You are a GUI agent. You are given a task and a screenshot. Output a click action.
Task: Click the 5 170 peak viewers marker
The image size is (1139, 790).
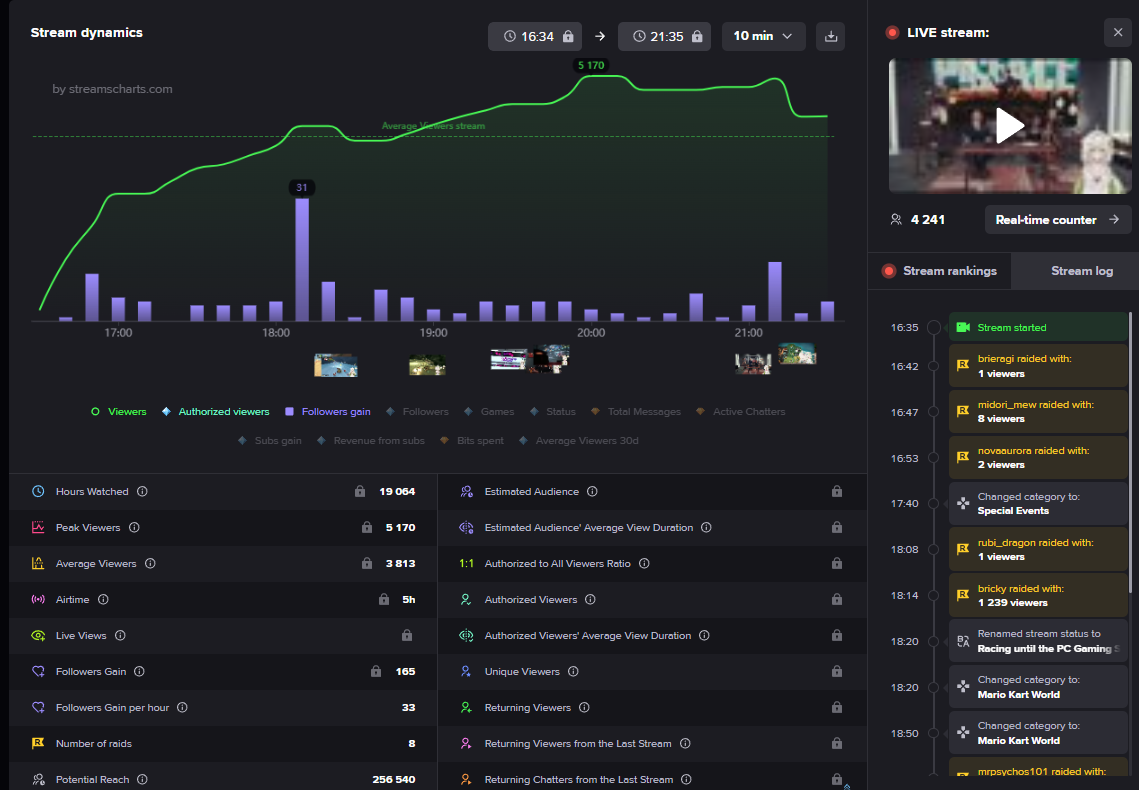click(x=591, y=65)
